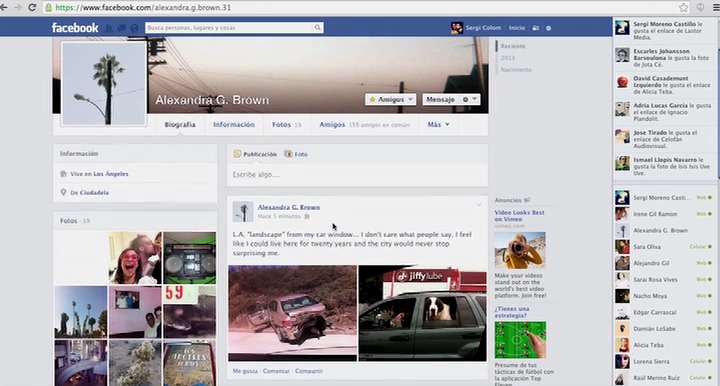The image size is (720, 386).
Task: Click Fotos heading in the left panel
Action: coord(68,221)
